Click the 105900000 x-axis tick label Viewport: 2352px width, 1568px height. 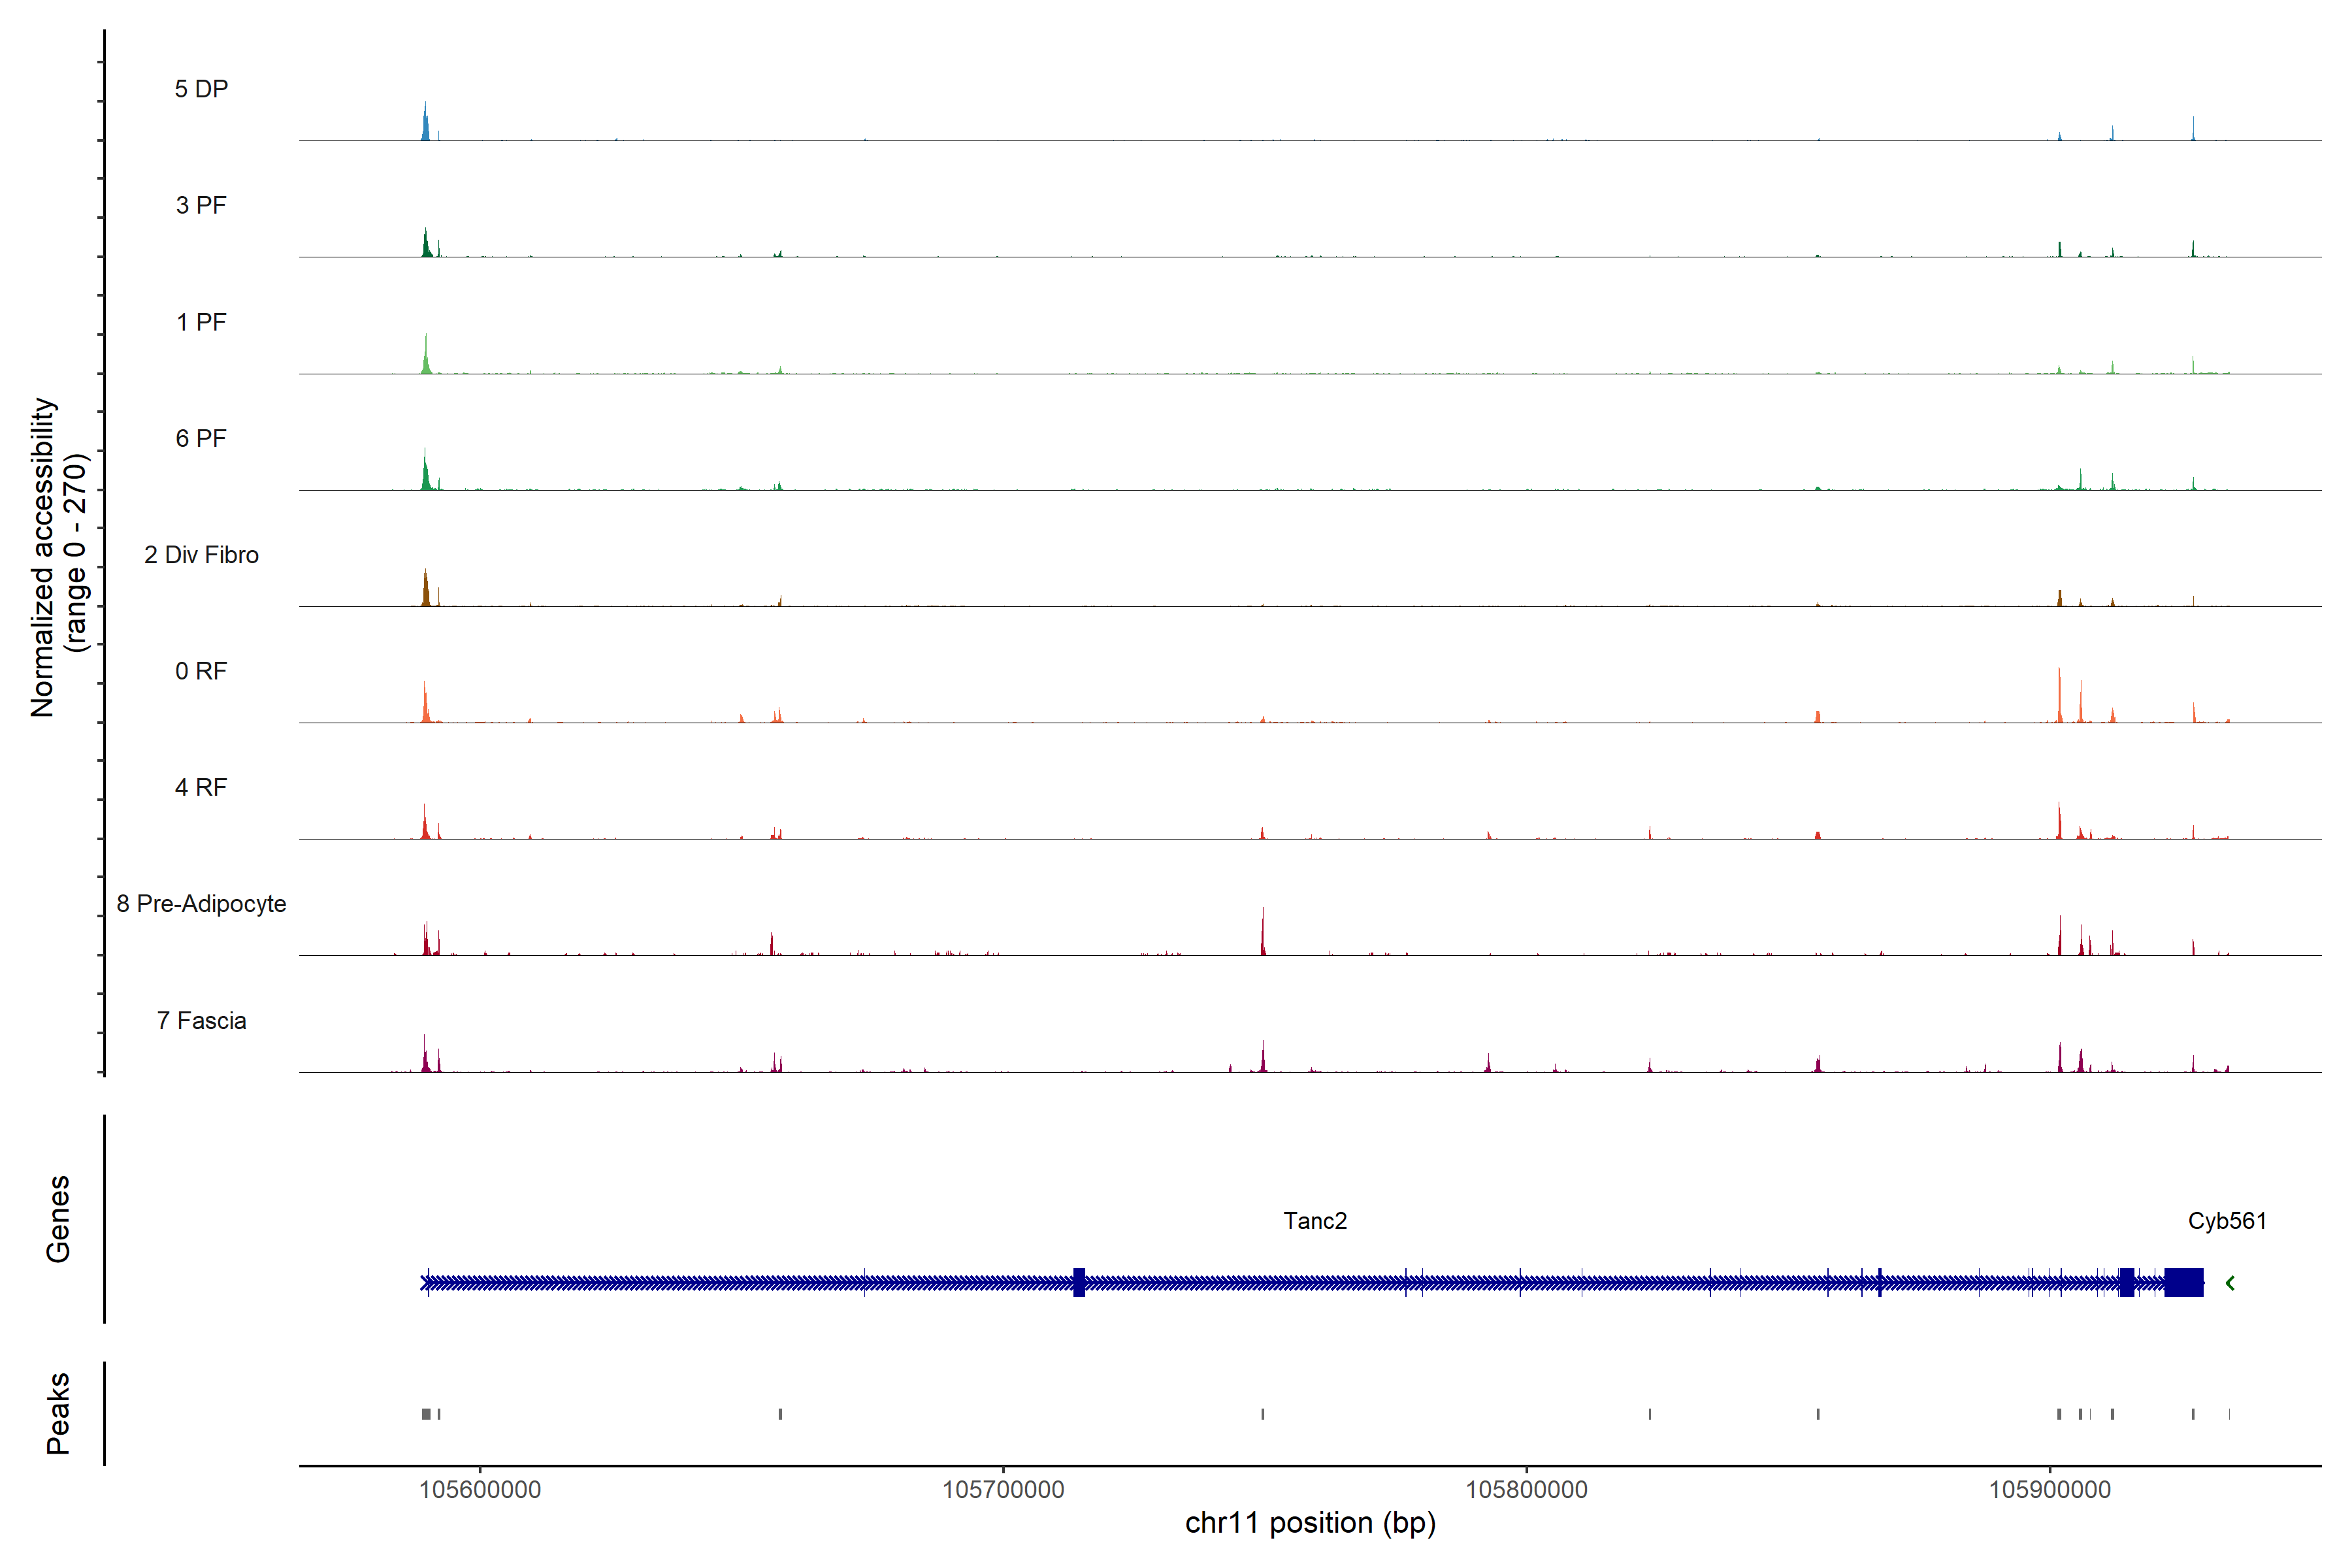[2049, 1489]
